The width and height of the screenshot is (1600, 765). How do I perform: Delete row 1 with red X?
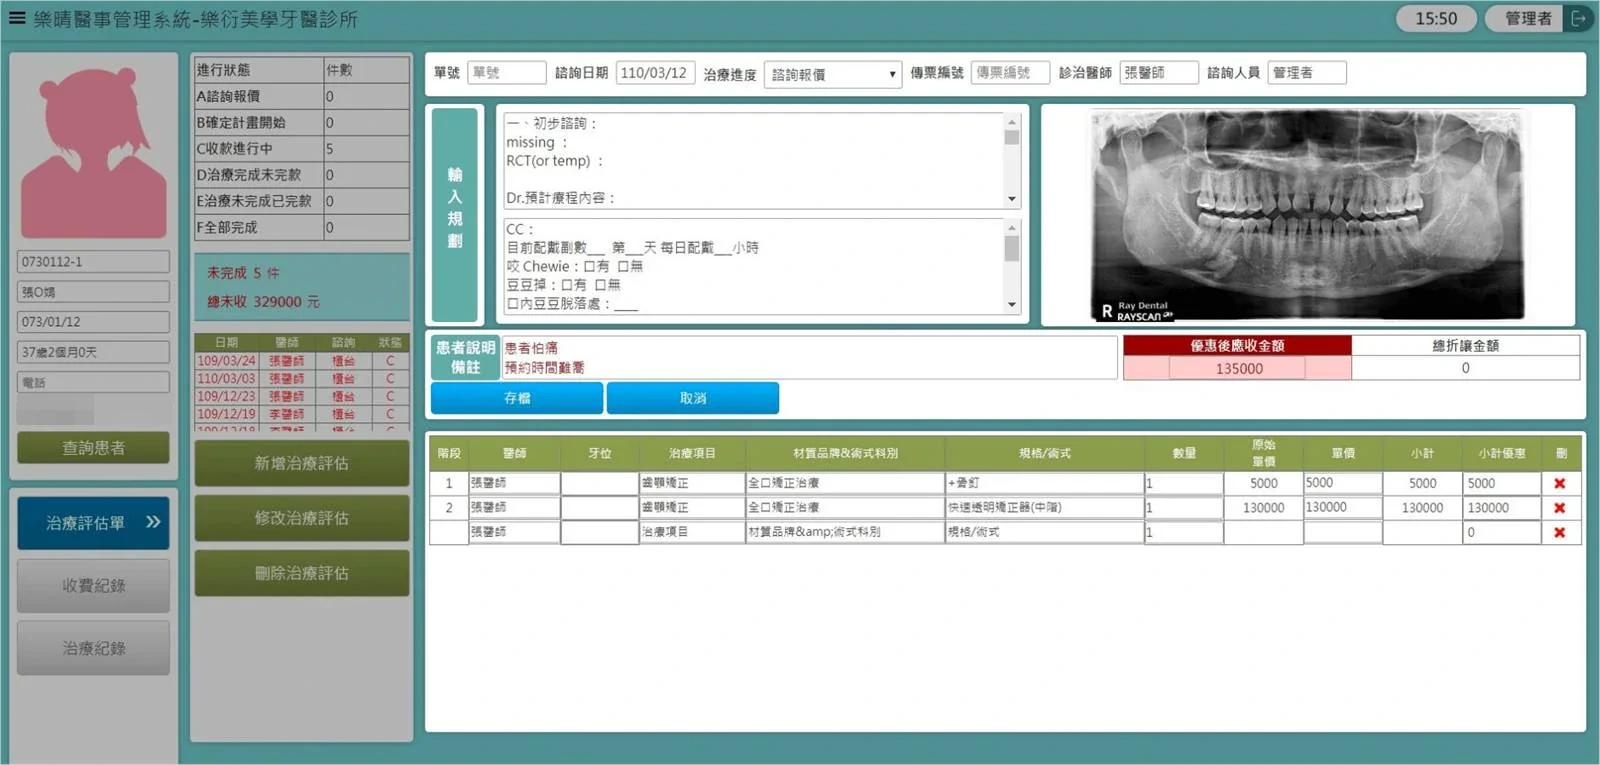coord(1560,483)
